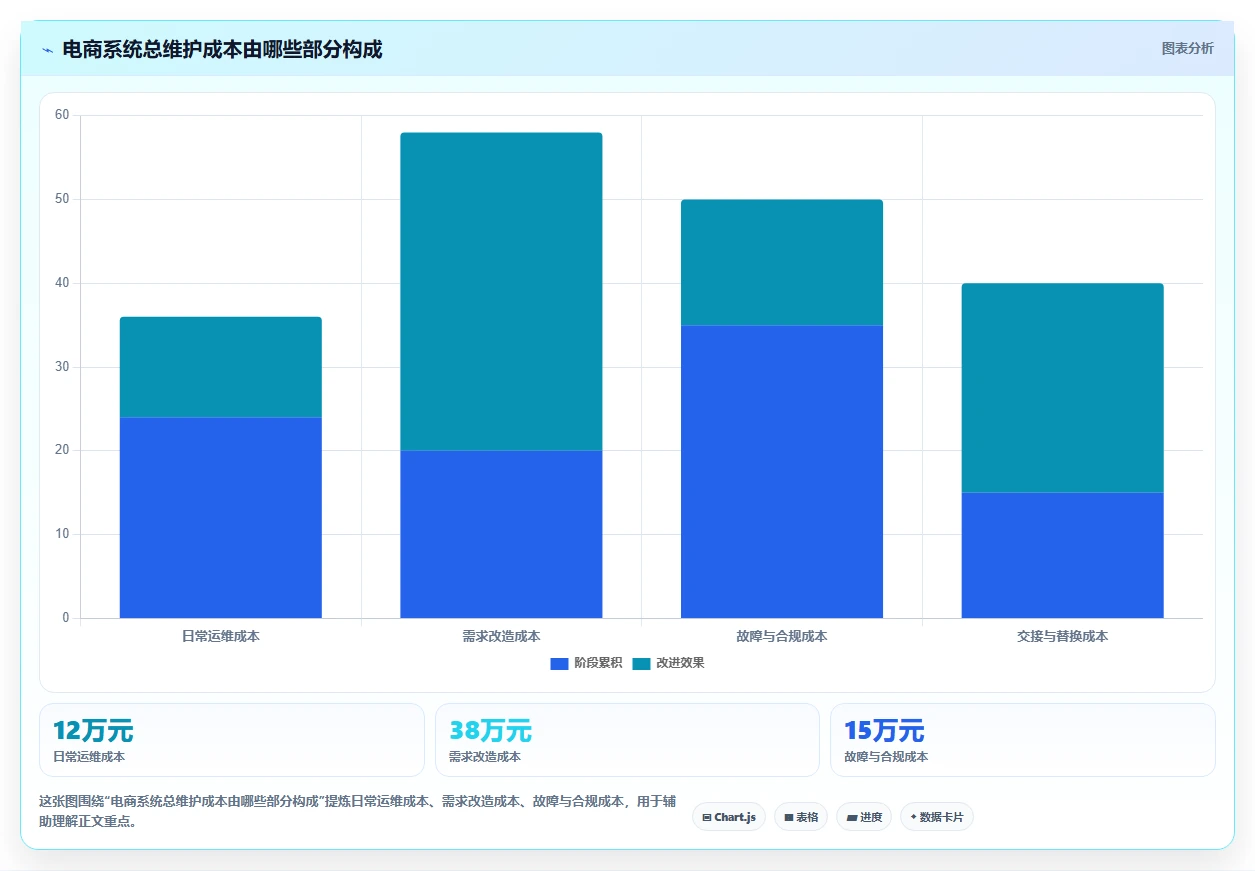Click the 图表分析 label in header
Screen dimensions: 1255x871
tap(1187, 48)
